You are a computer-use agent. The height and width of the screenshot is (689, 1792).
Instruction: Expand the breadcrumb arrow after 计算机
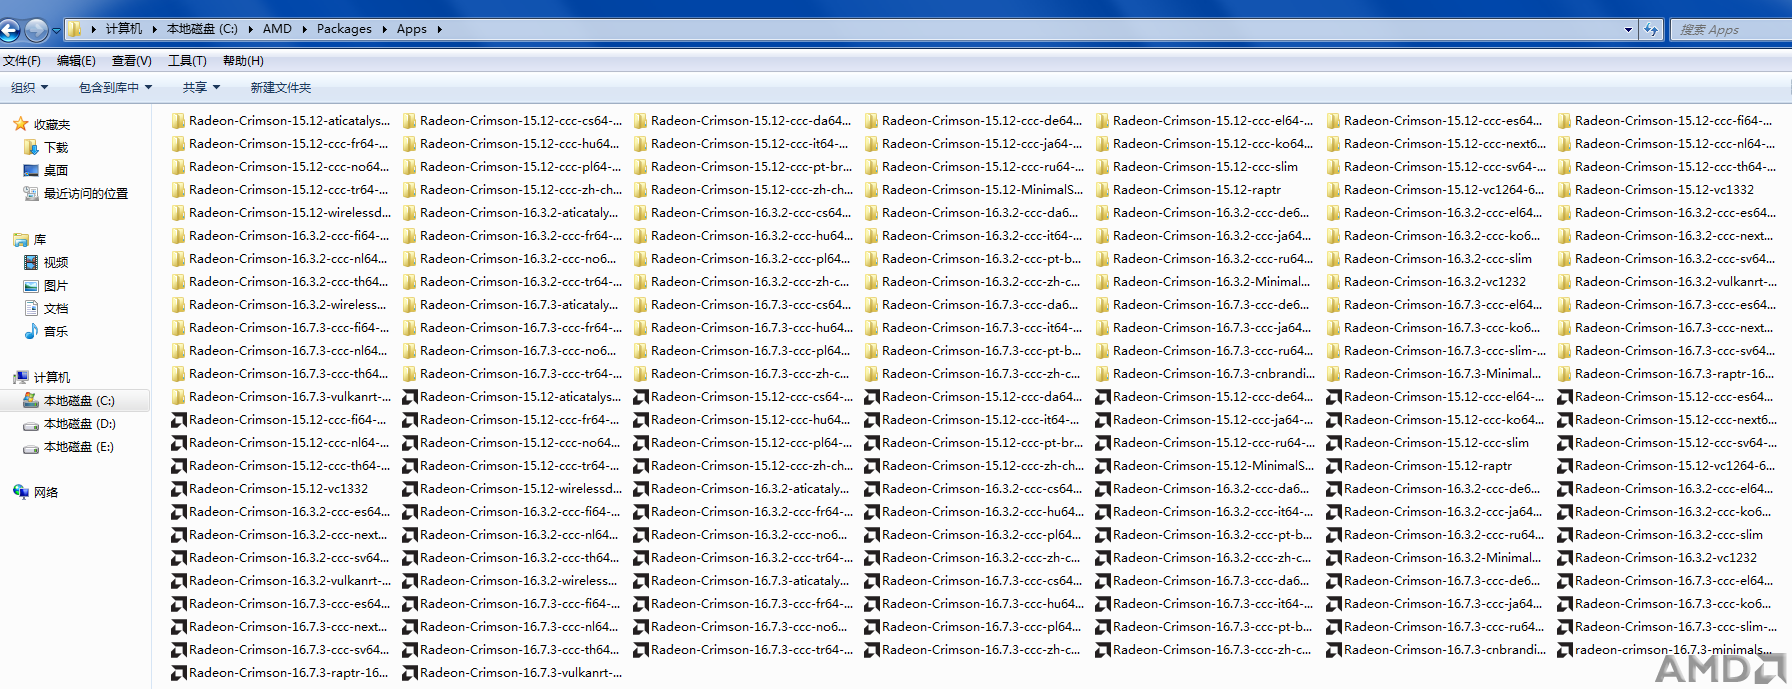click(154, 29)
